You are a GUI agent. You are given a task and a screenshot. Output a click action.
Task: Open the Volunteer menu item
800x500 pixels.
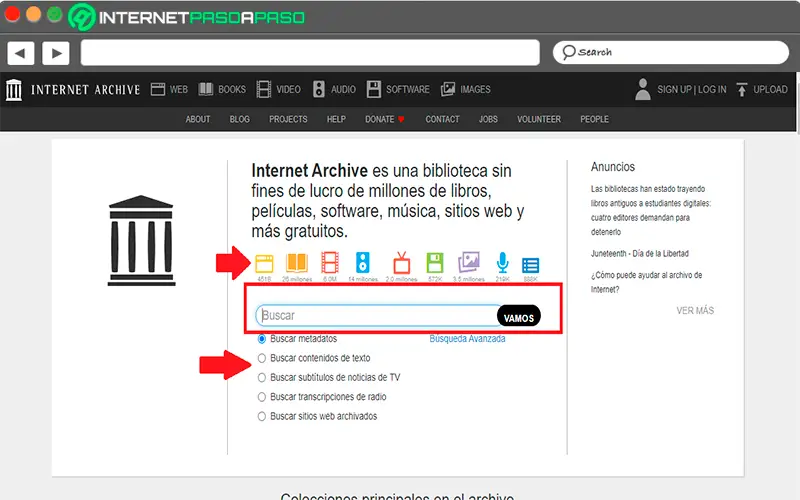tap(539, 119)
